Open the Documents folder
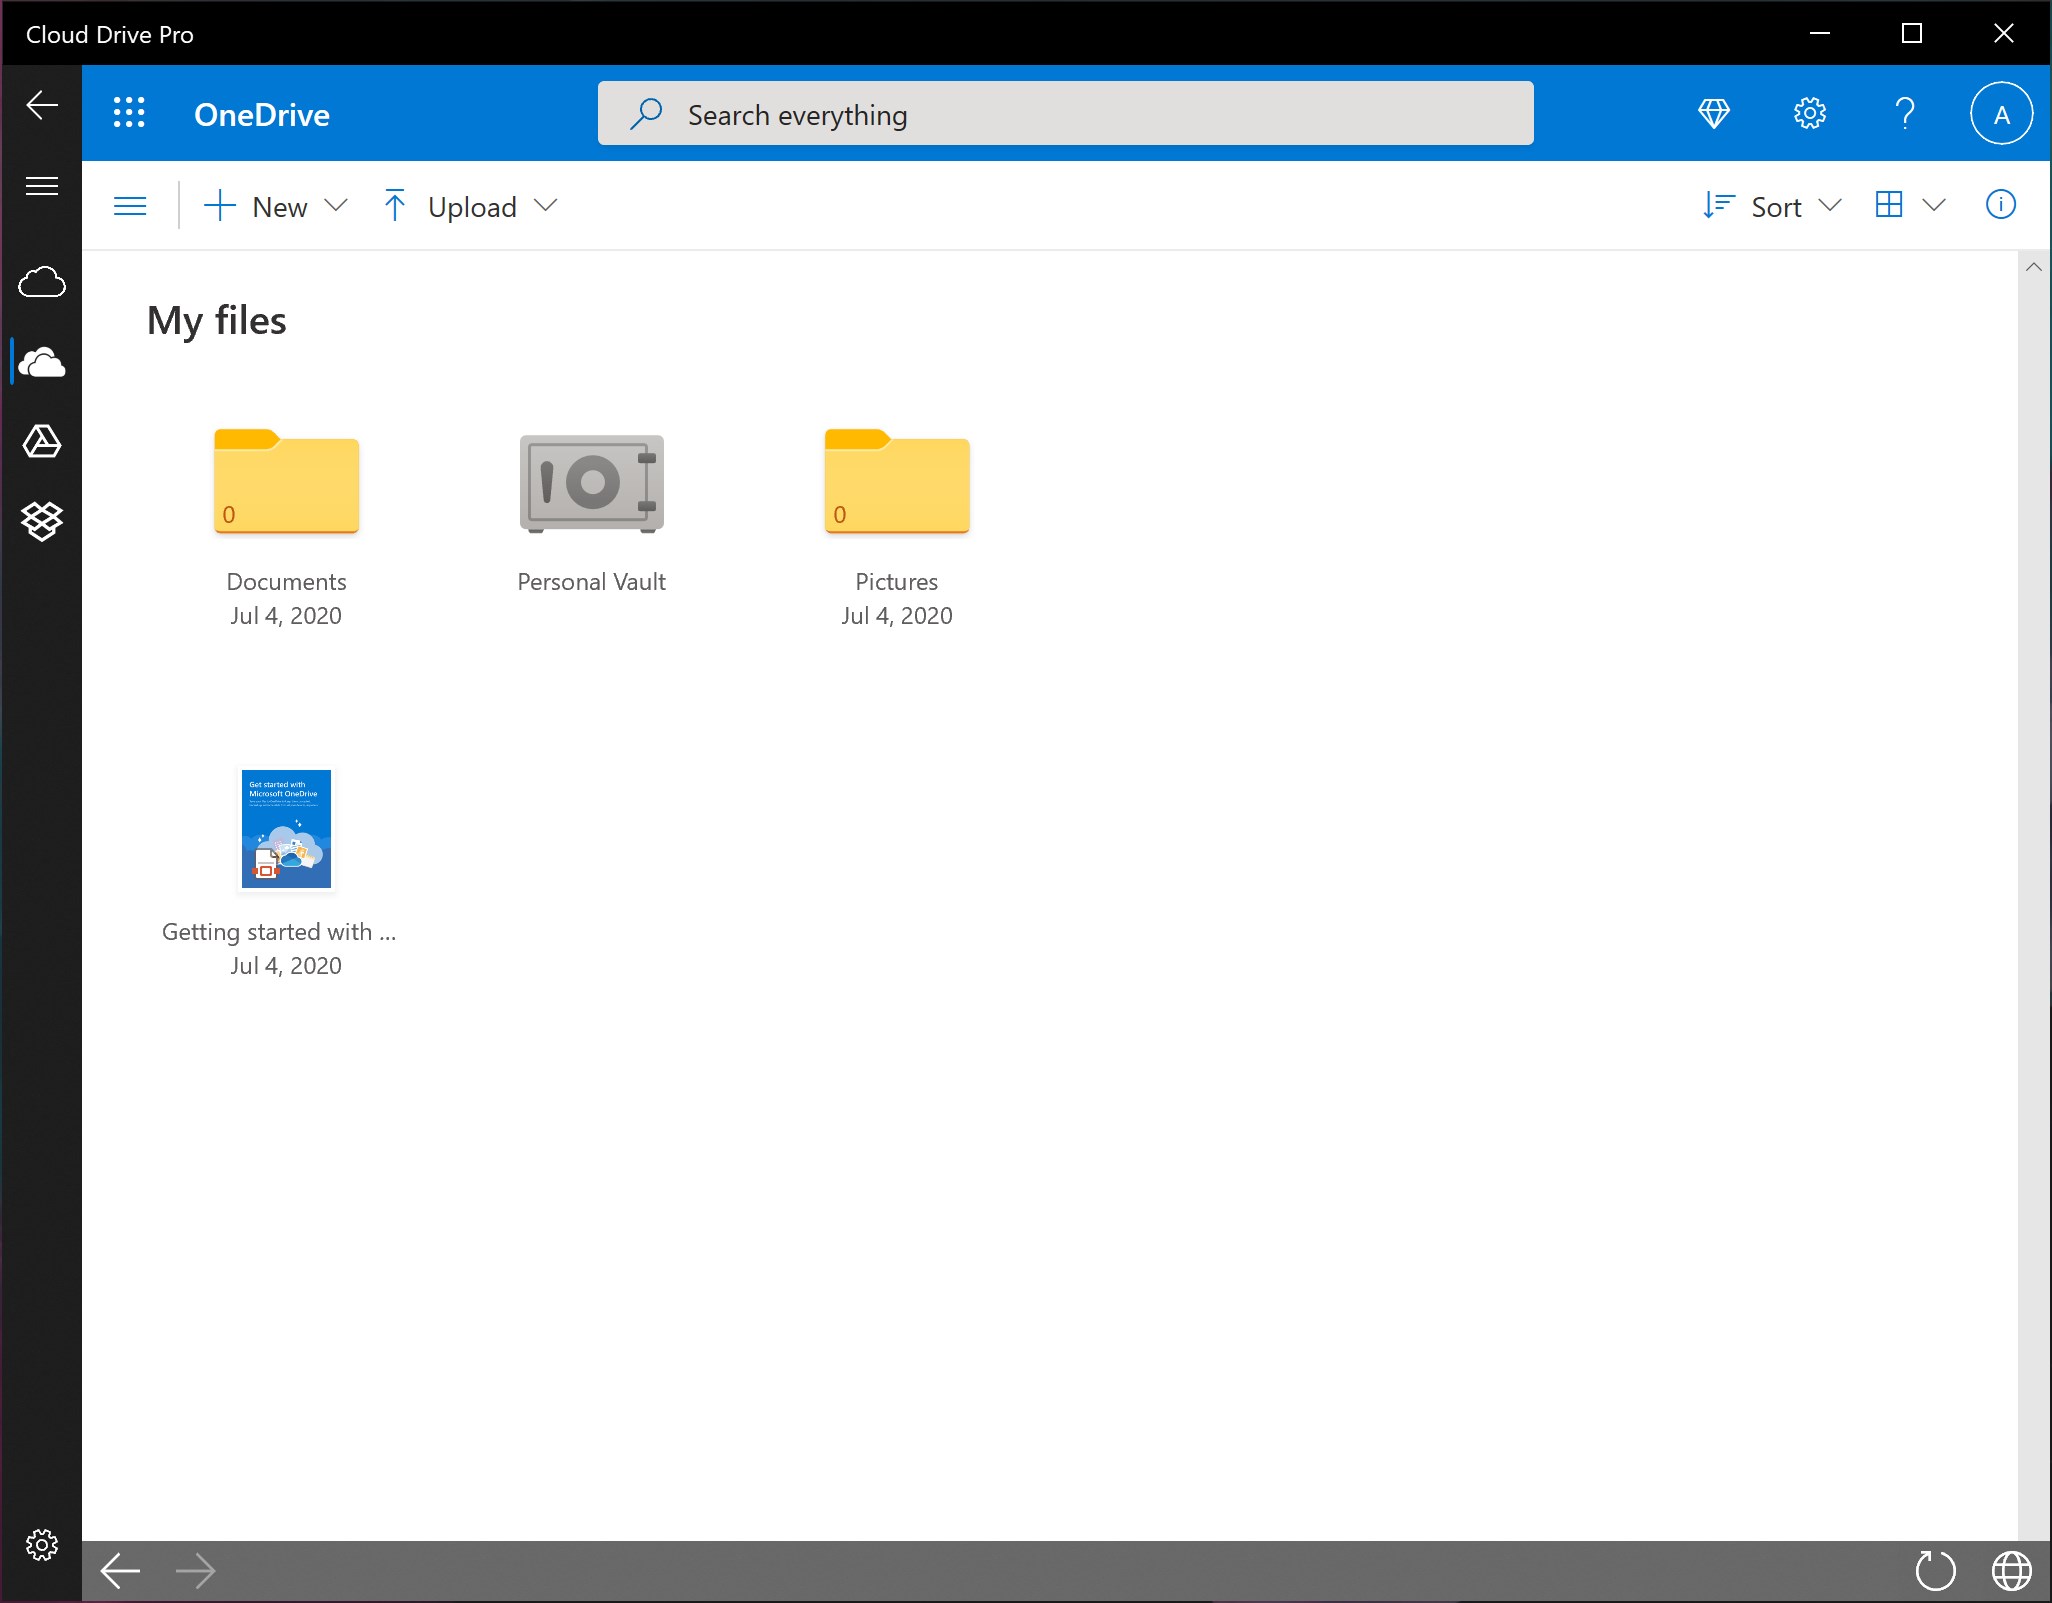Screen dimensions: 2052x1603 (x=286, y=482)
